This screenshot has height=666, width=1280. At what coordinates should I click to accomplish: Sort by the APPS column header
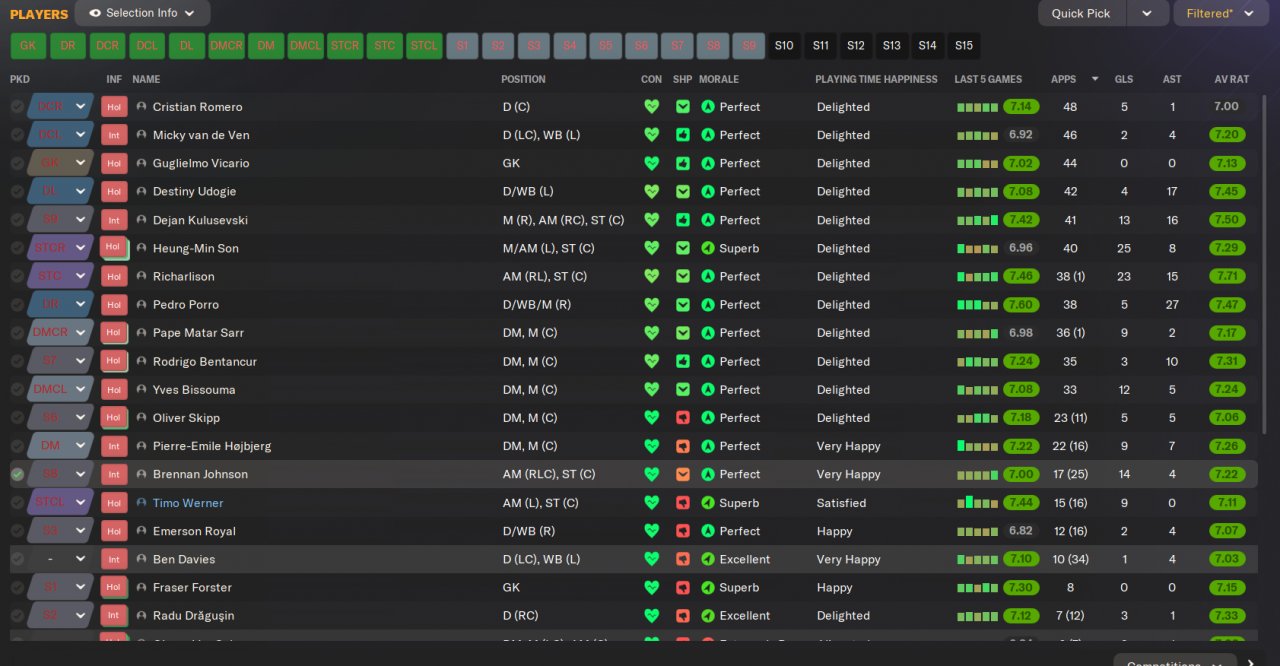pos(1064,79)
